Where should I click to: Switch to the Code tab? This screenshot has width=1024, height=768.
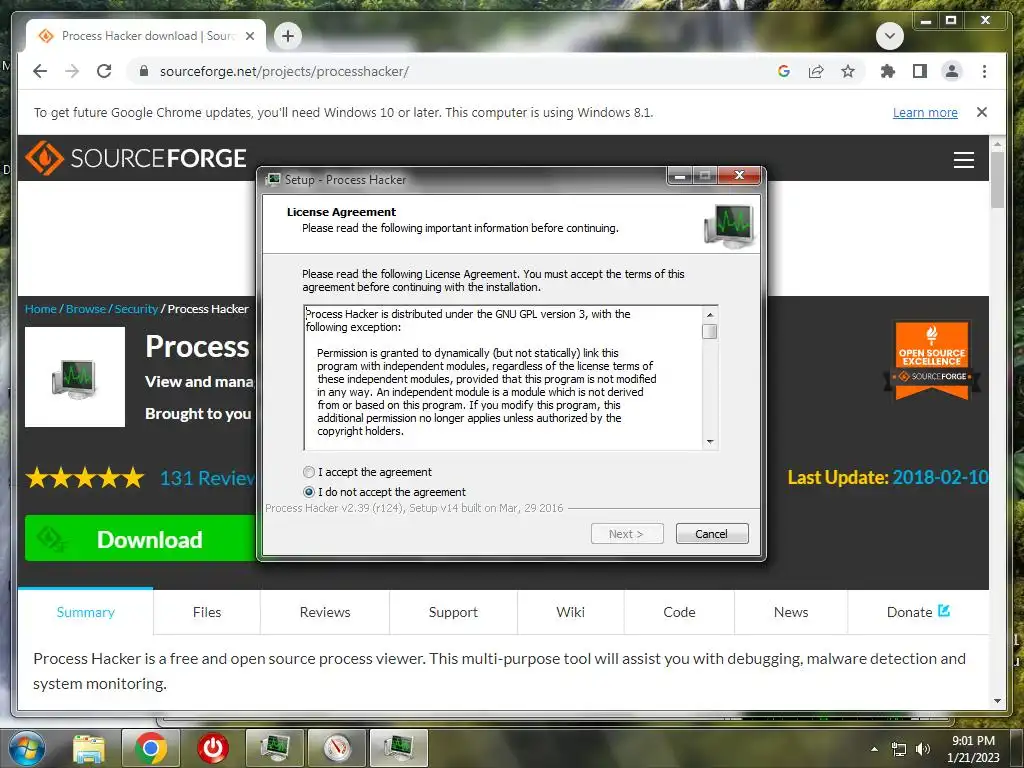(x=679, y=612)
